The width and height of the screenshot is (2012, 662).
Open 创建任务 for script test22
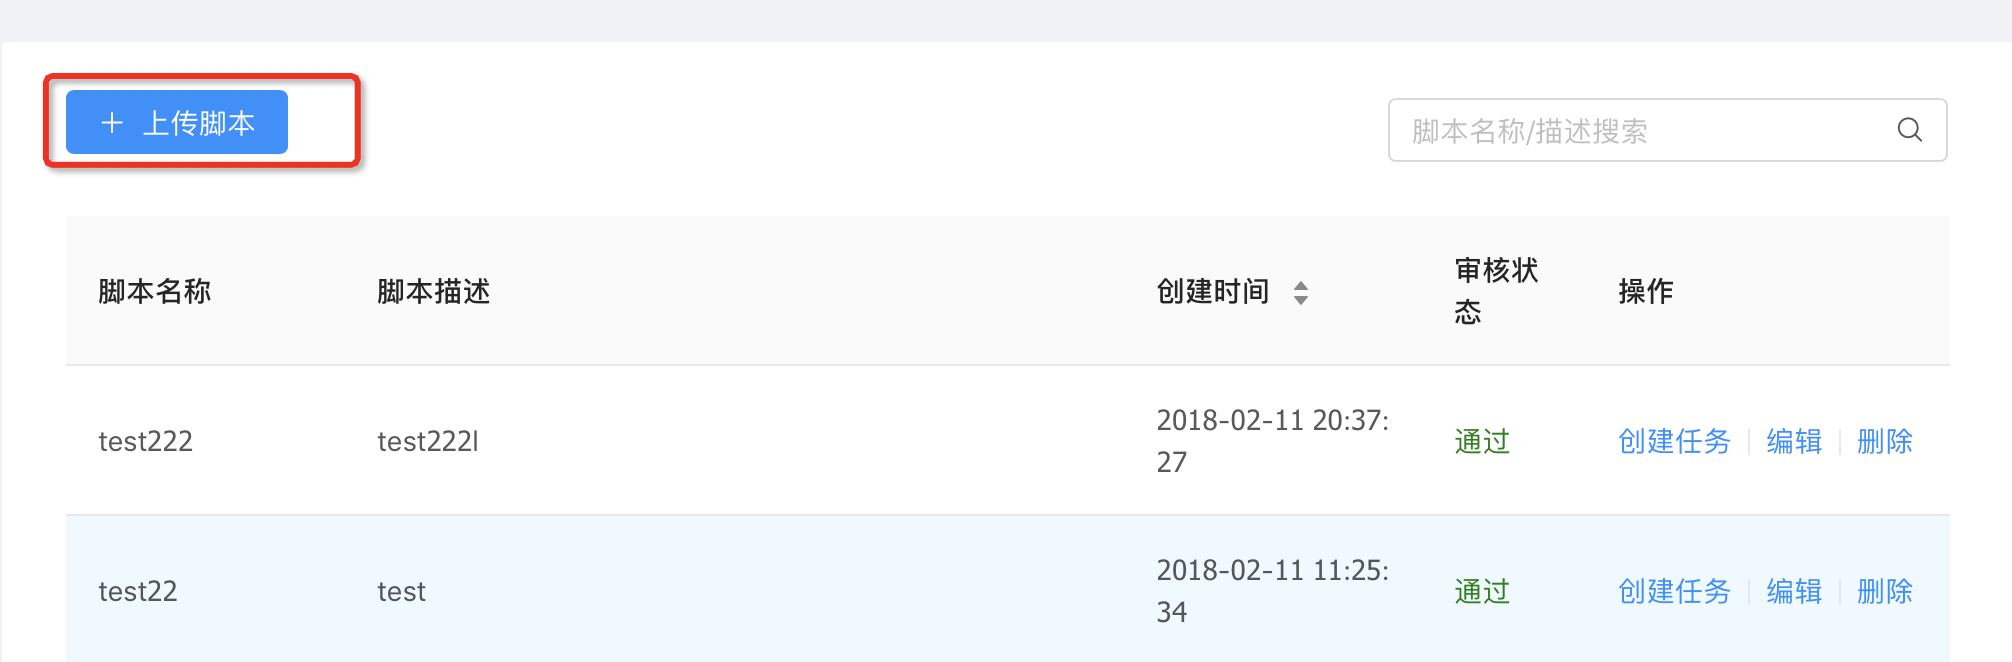[x=1673, y=591]
